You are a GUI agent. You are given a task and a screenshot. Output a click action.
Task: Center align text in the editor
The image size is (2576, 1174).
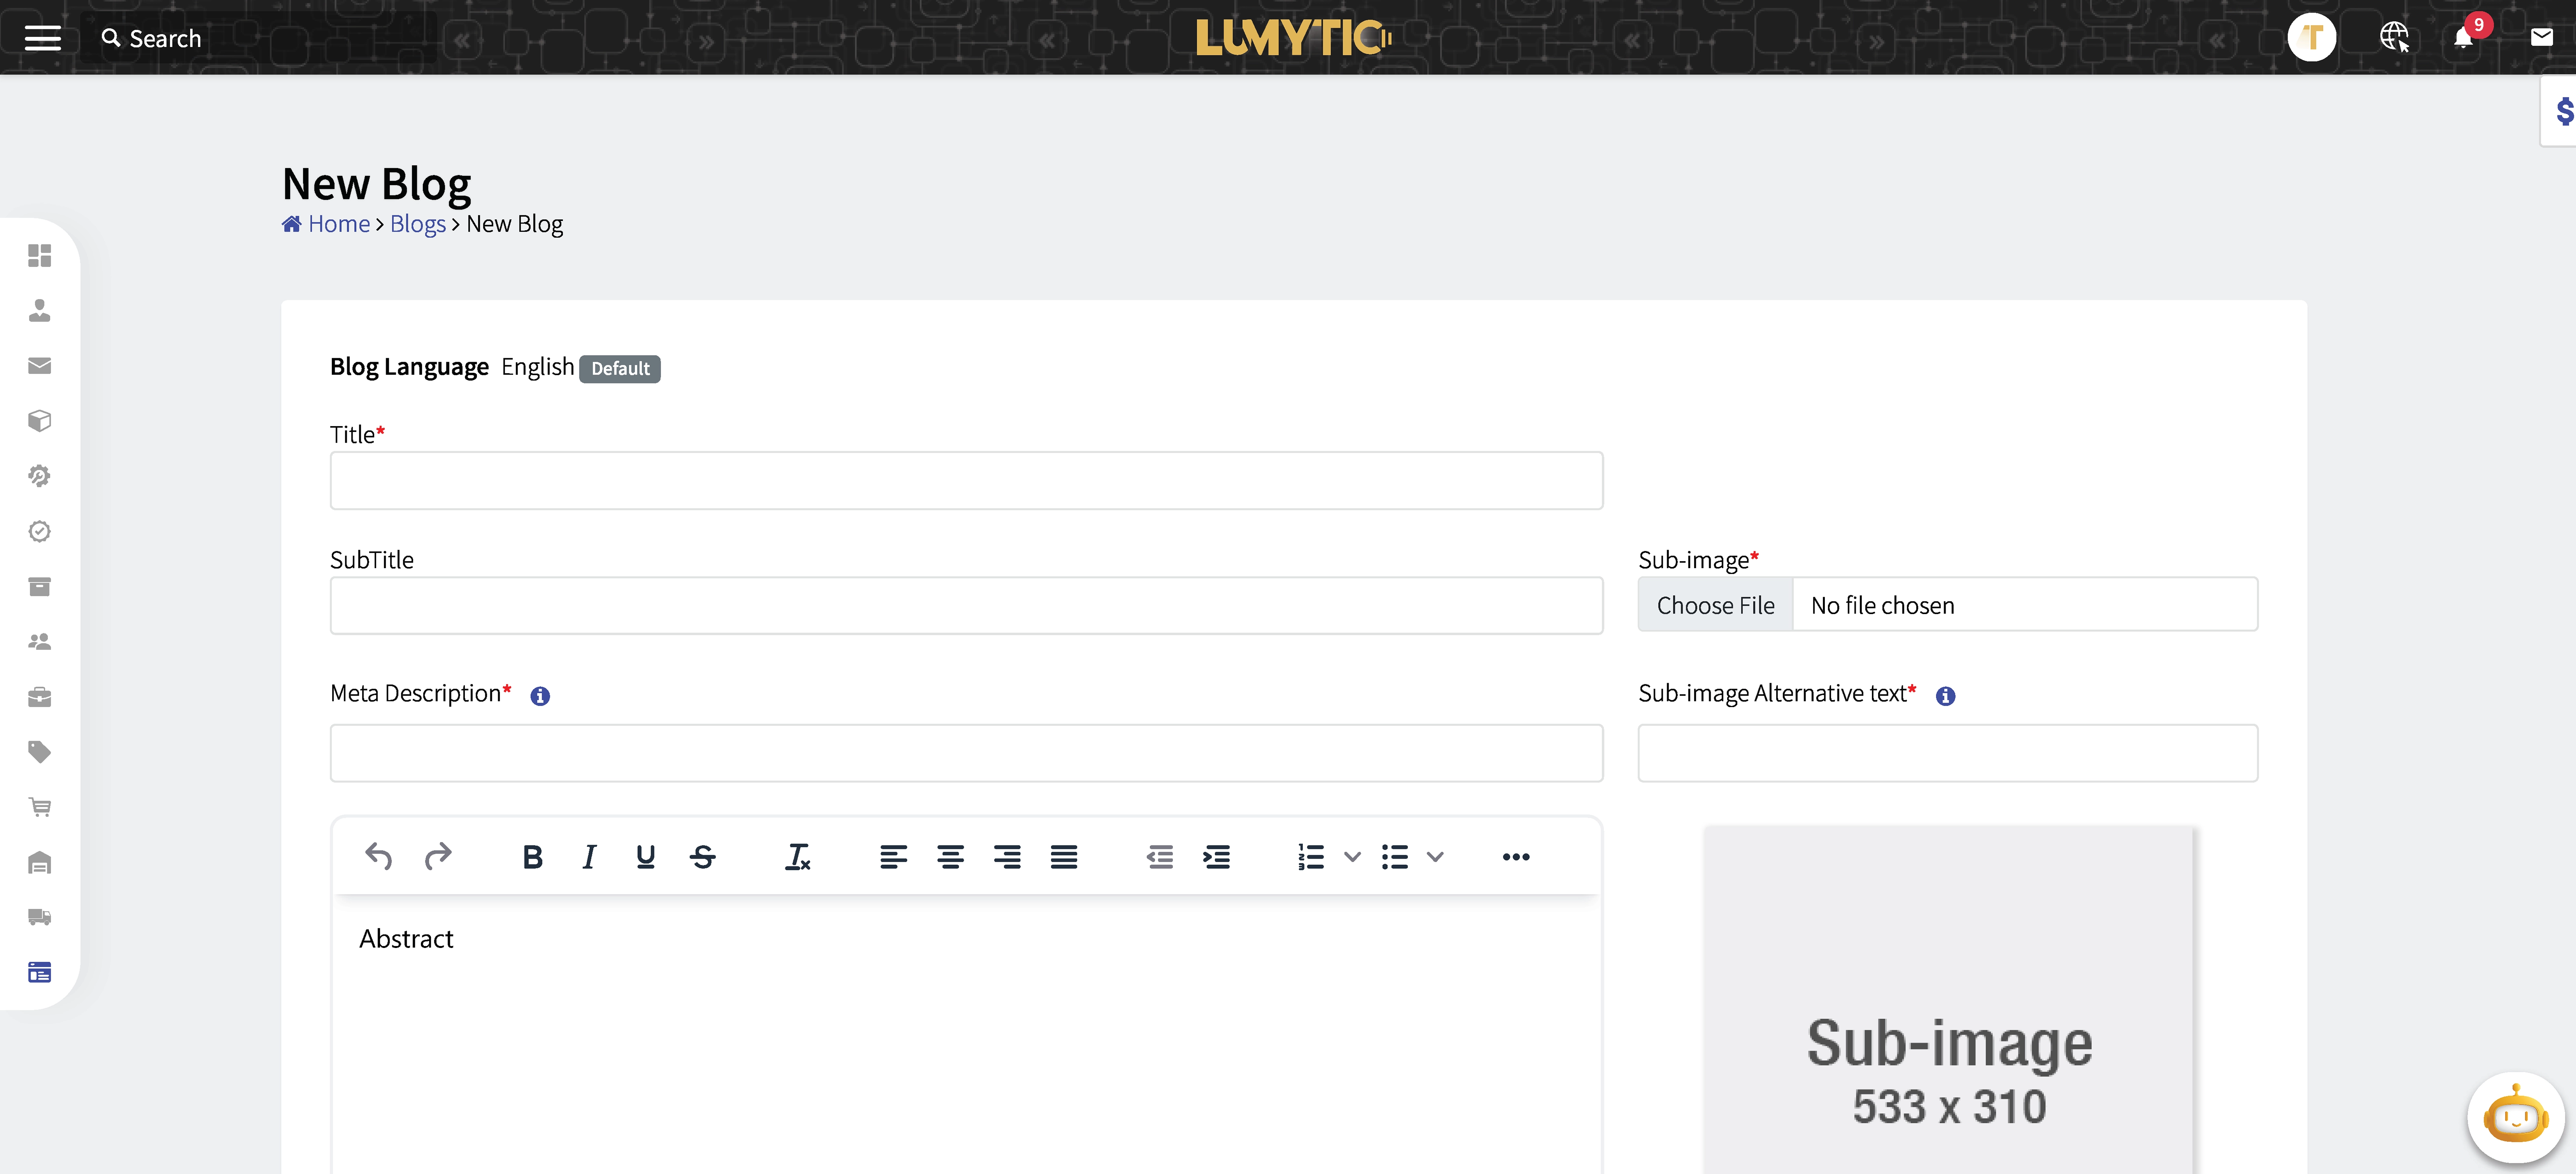pyautogui.click(x=950, y=856)
